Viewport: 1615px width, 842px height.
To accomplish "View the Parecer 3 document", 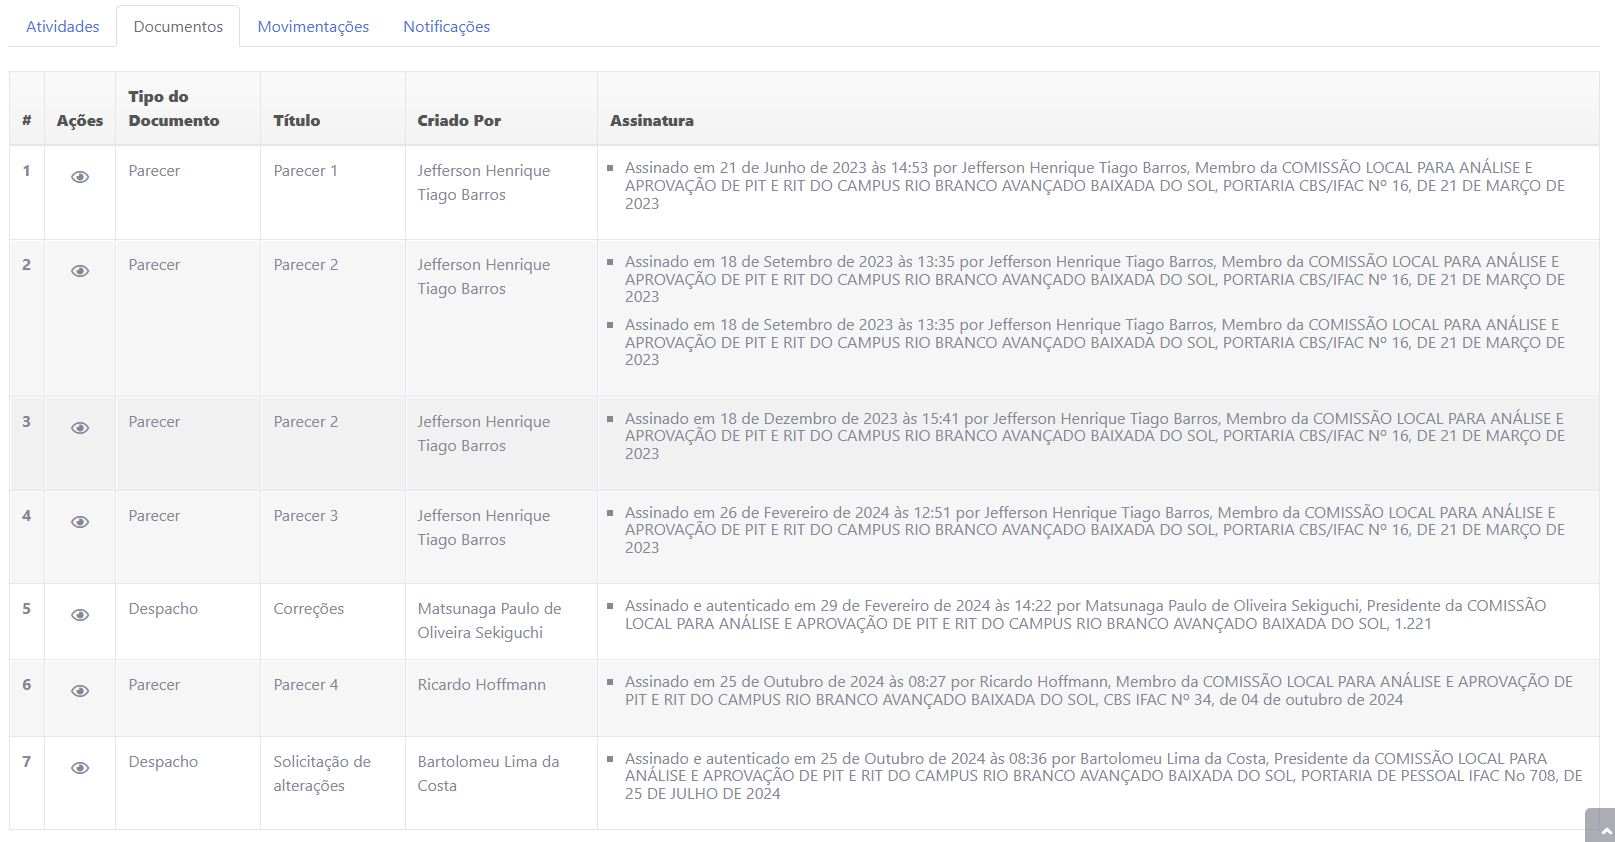I will pos(80,522).
